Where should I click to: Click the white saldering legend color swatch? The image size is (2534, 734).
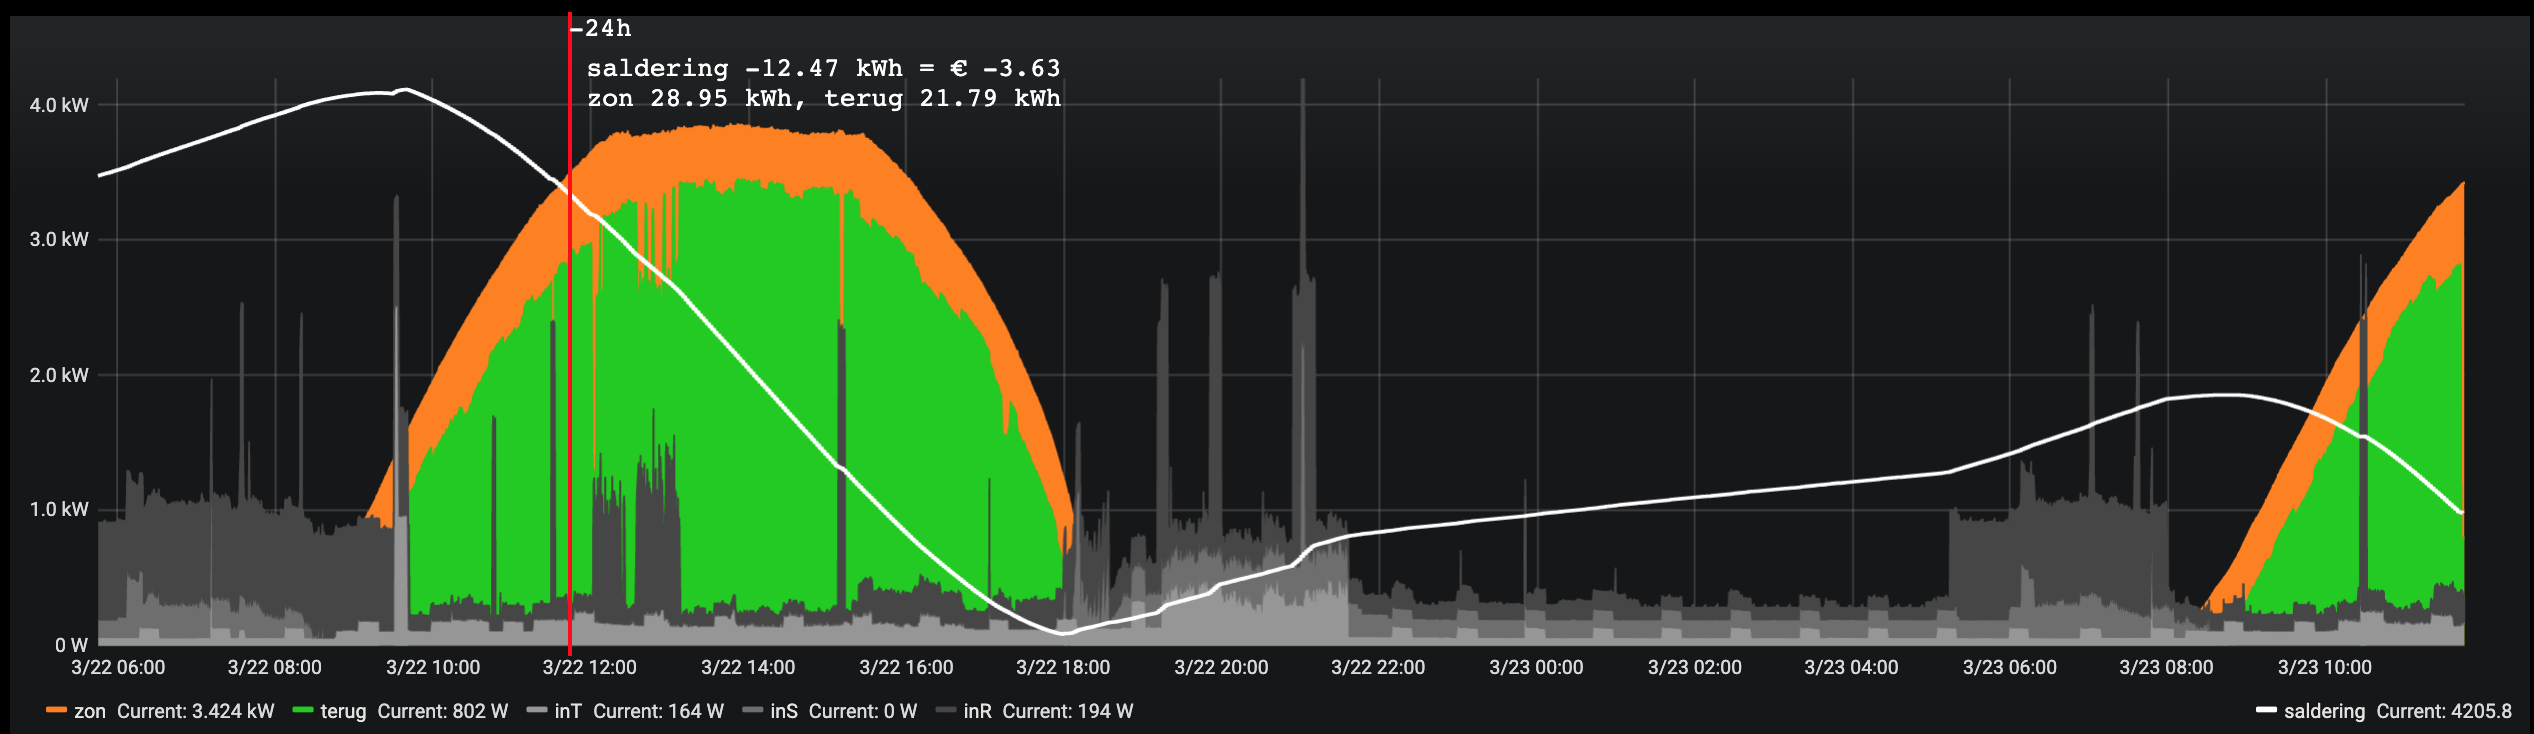coord(2266,711)
